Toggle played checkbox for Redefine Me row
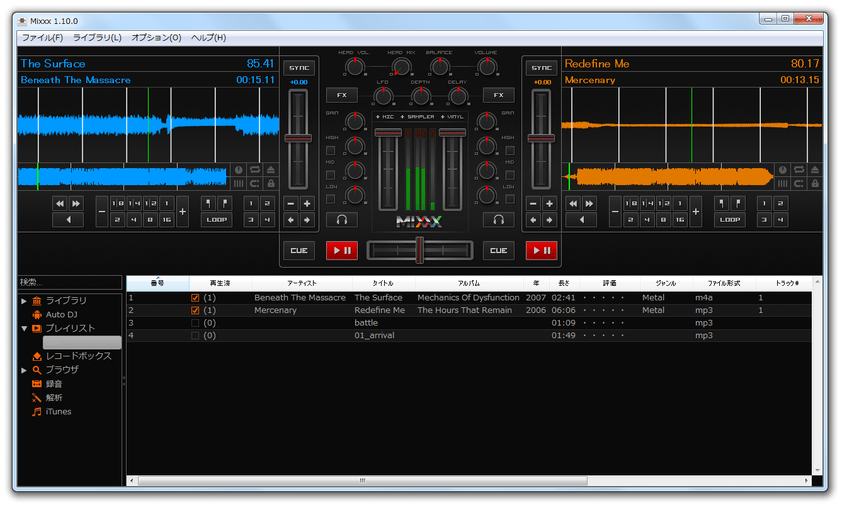 point(195,311)
